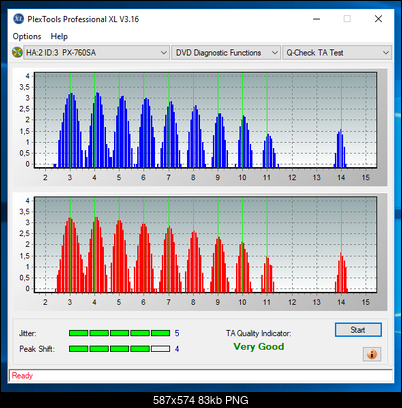Click the blue peak at 3 in top graph

pyautogui.click(x=70, y=130)
